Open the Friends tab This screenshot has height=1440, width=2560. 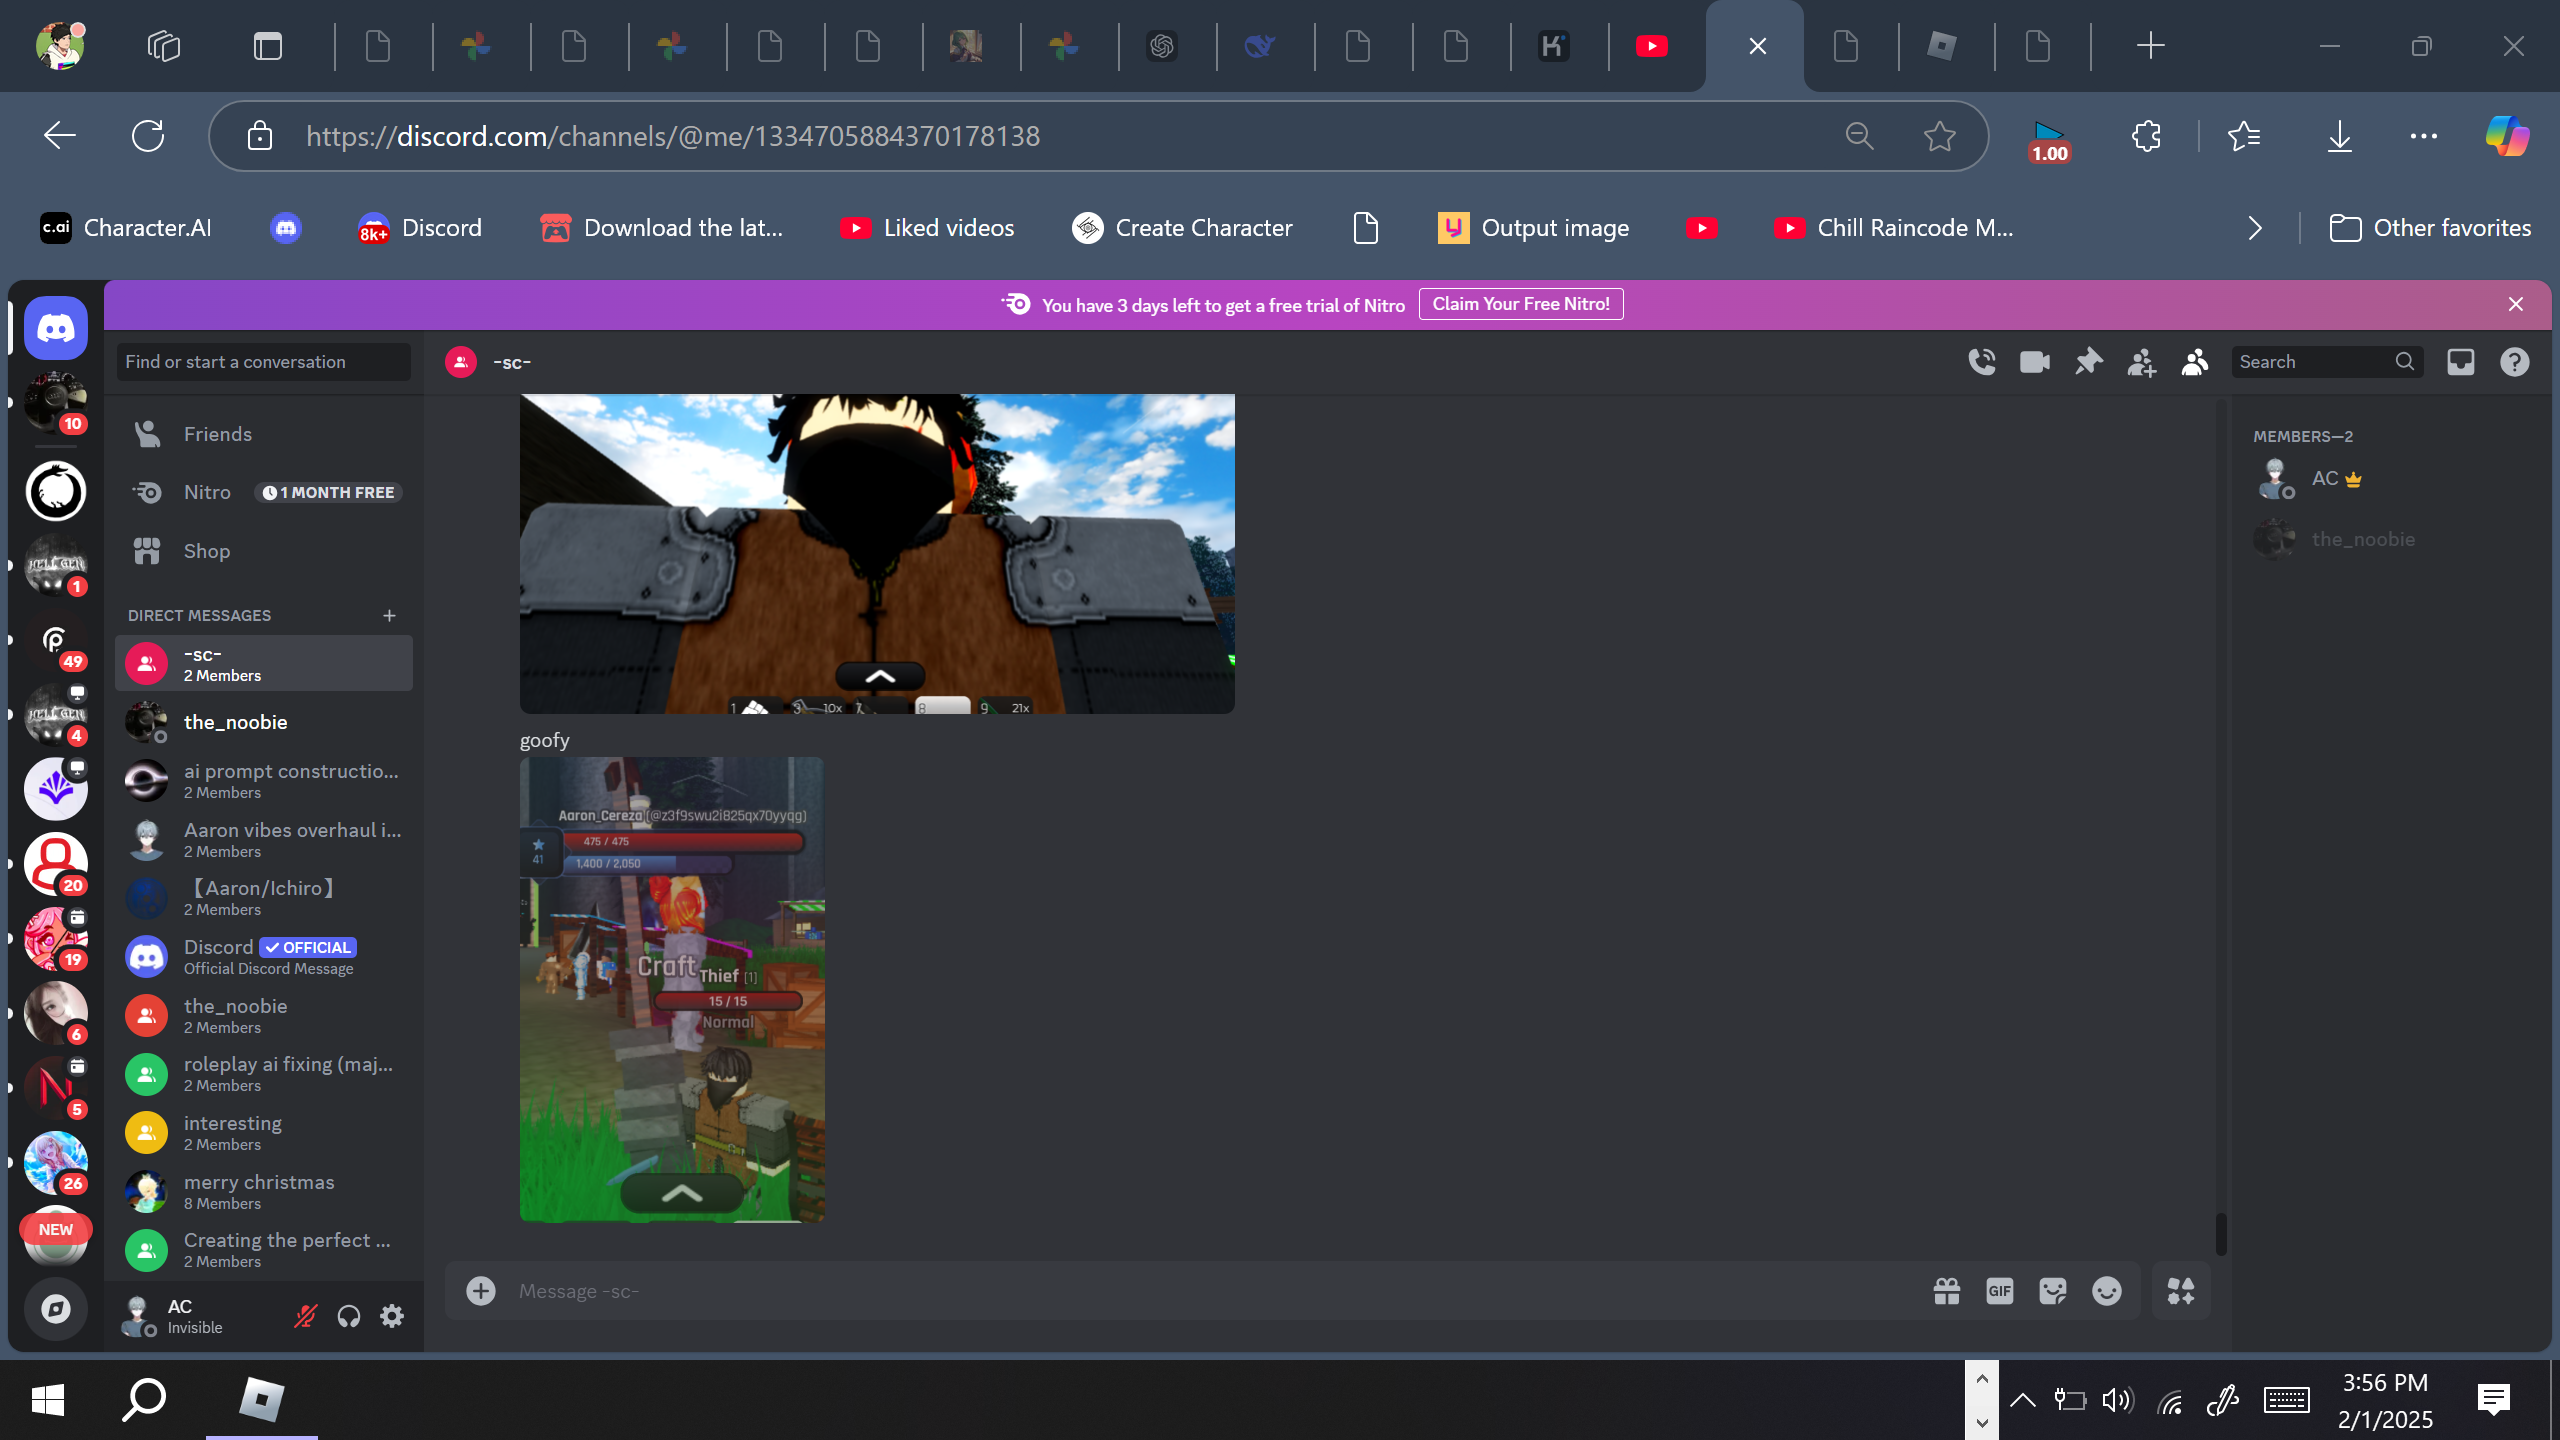pyautogui.click(x=218, y=434)
